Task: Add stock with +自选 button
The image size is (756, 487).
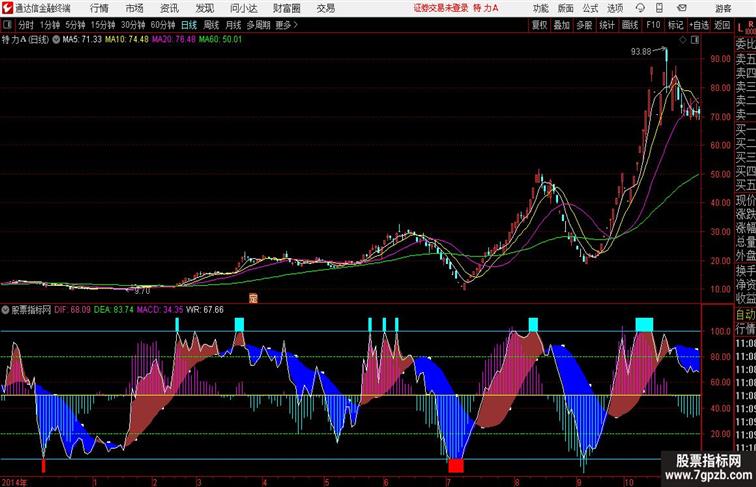Action: 699,25
